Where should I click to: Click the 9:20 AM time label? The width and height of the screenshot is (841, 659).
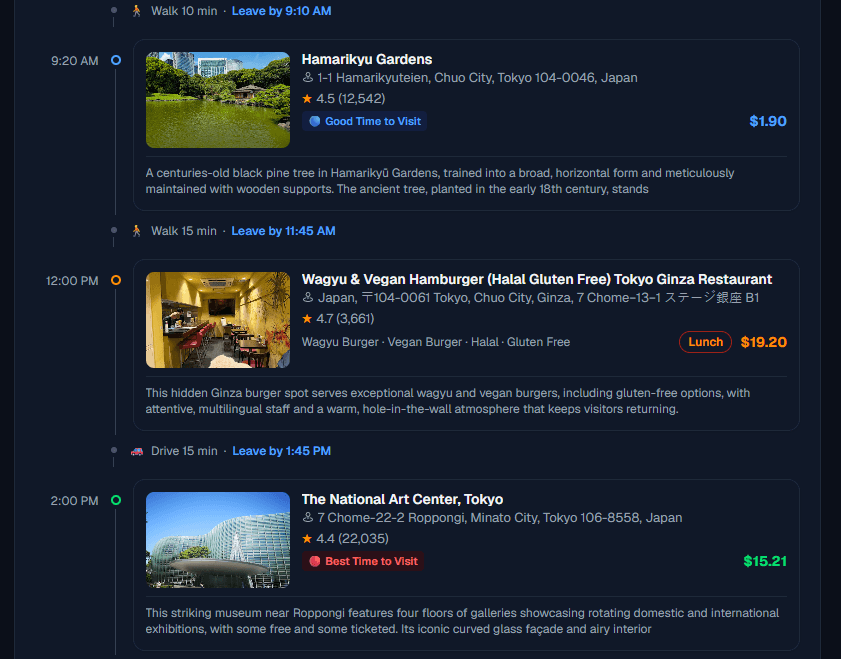pos(75,61)
